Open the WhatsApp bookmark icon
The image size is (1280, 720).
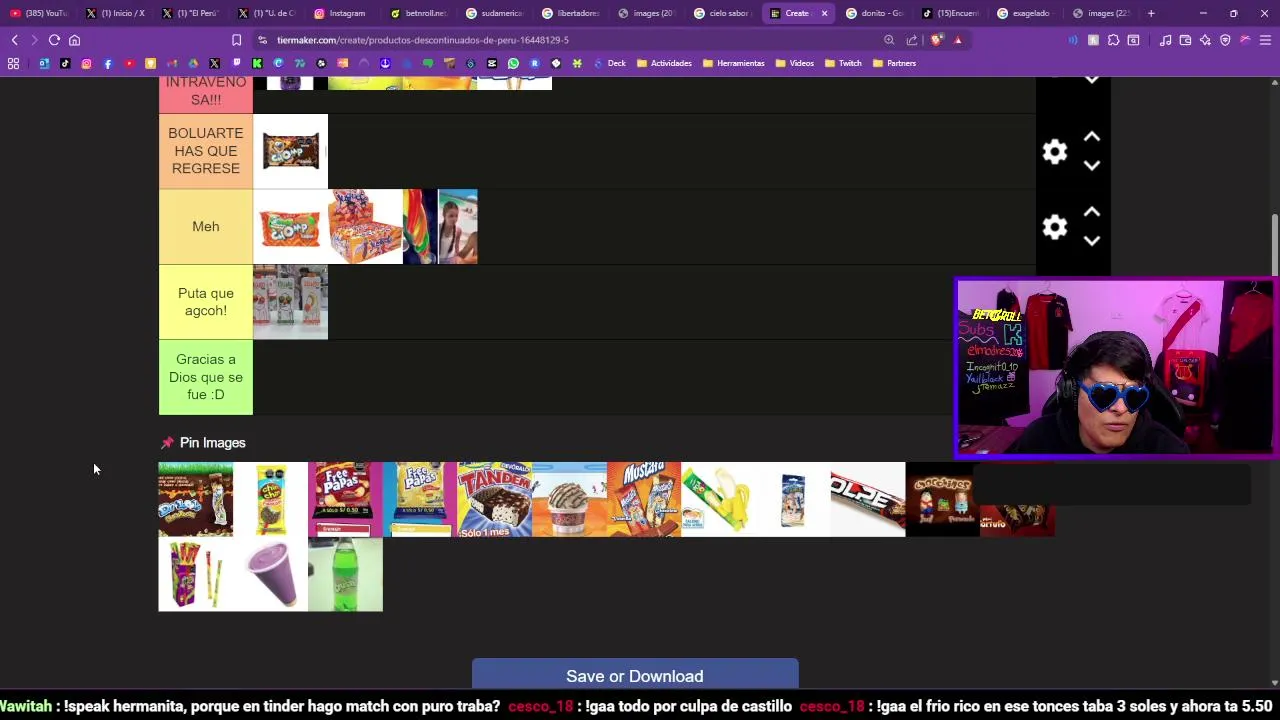pyautogui.click(x=513, y=63)
